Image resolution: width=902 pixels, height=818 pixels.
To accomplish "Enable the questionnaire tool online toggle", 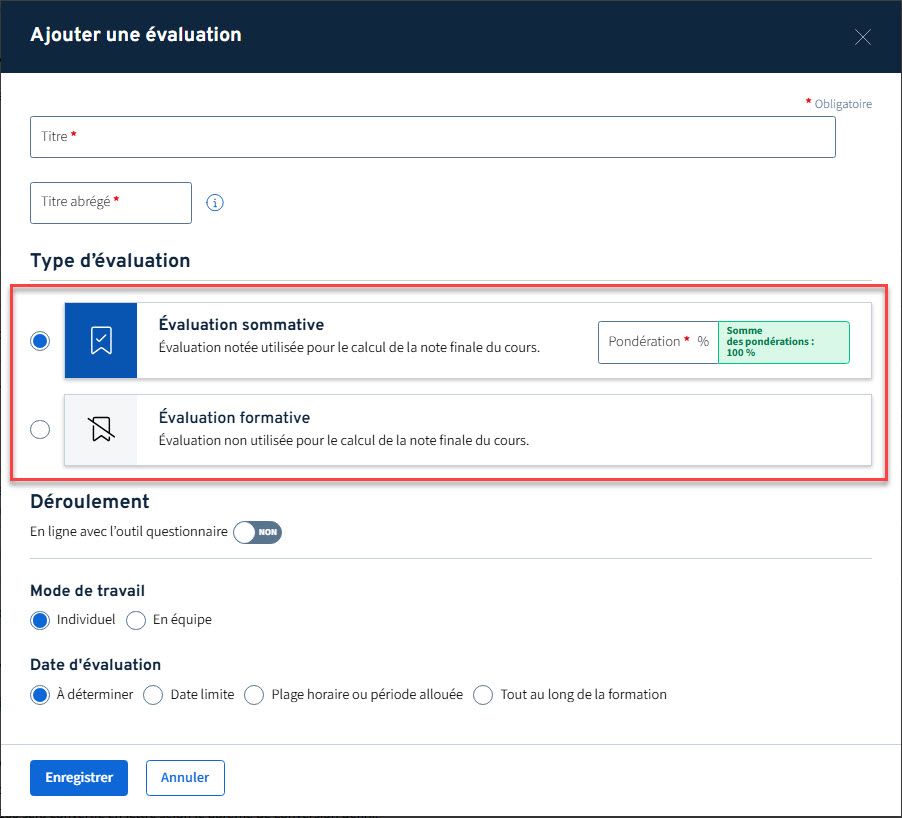I will (258, 532).
